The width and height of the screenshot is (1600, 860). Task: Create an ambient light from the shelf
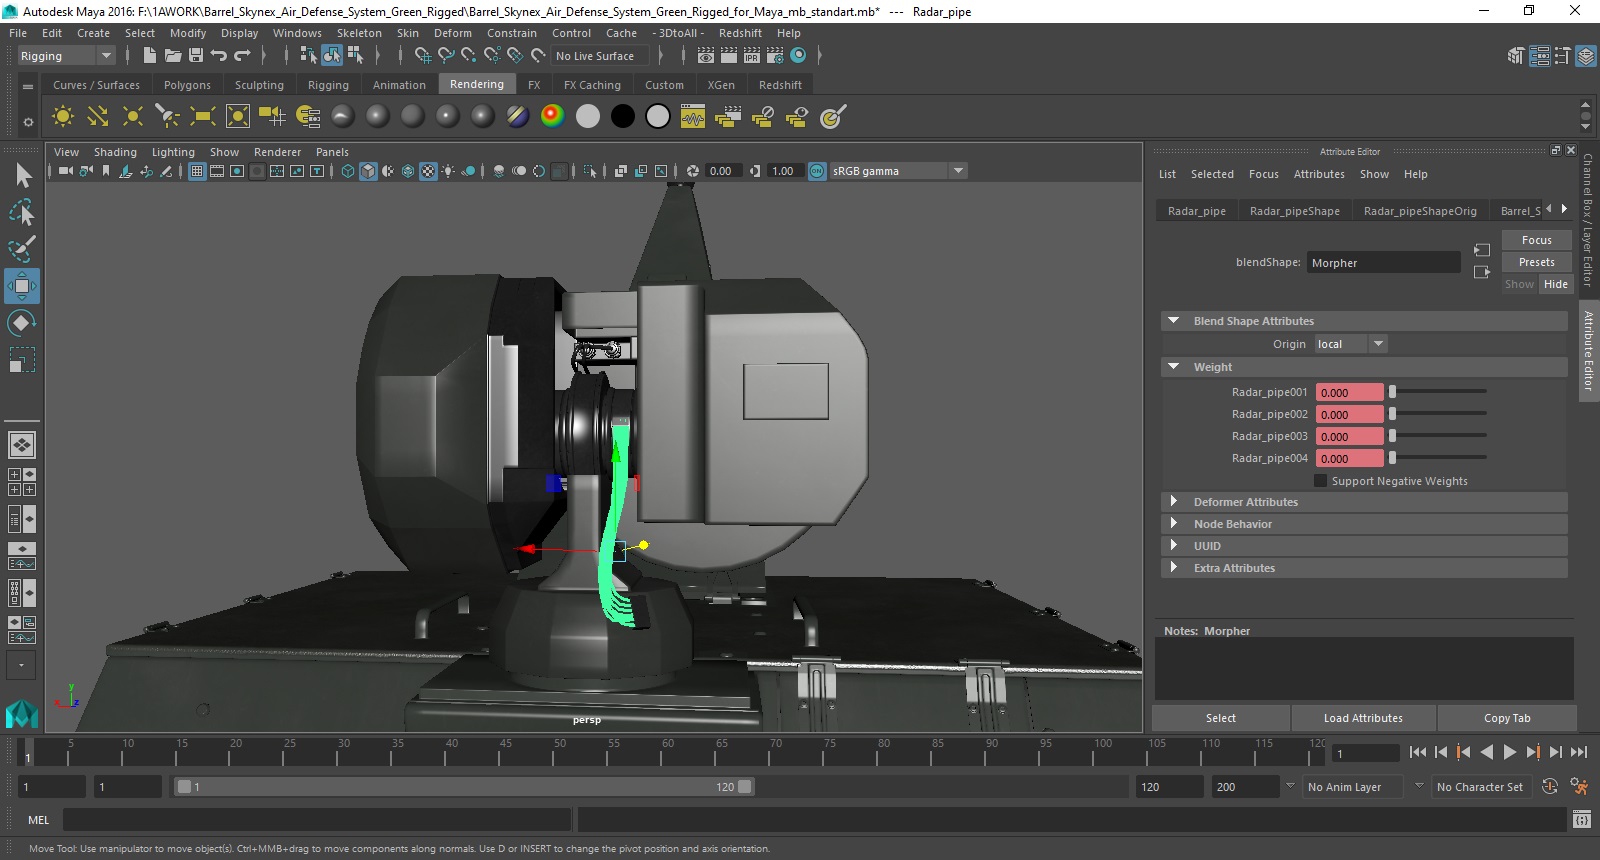coord(63,117)
